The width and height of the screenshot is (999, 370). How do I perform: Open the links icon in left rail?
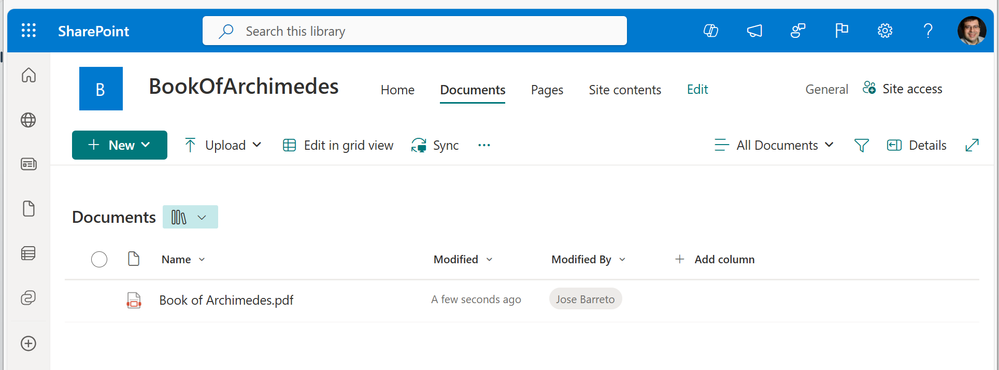click(x=28, y=298)
